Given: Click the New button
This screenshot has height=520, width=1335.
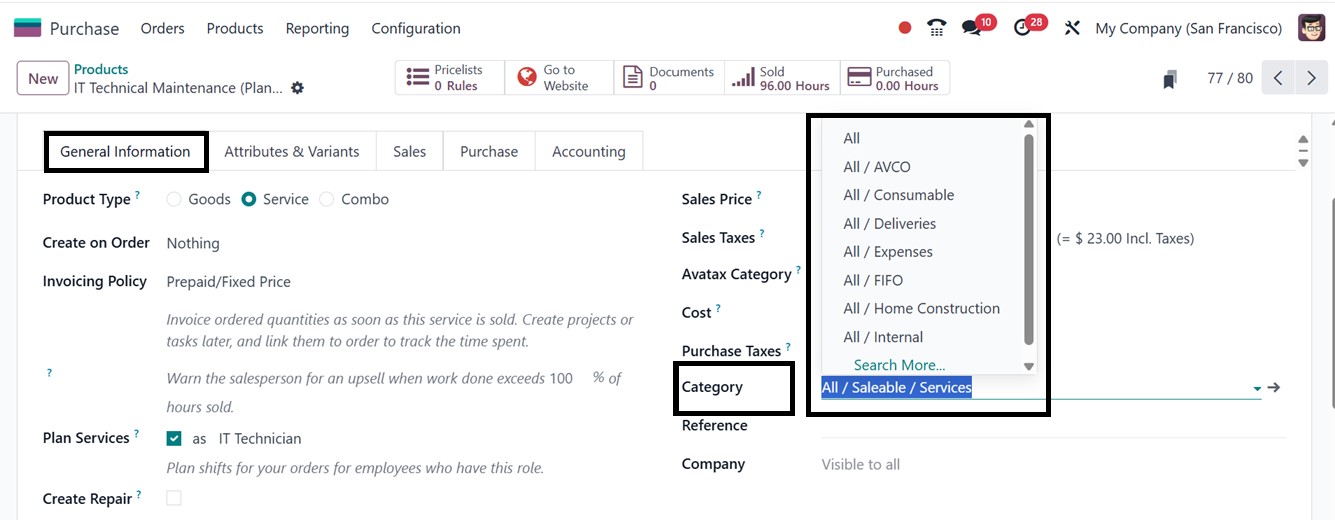Looking at the screenshot, I should (43, 79).
